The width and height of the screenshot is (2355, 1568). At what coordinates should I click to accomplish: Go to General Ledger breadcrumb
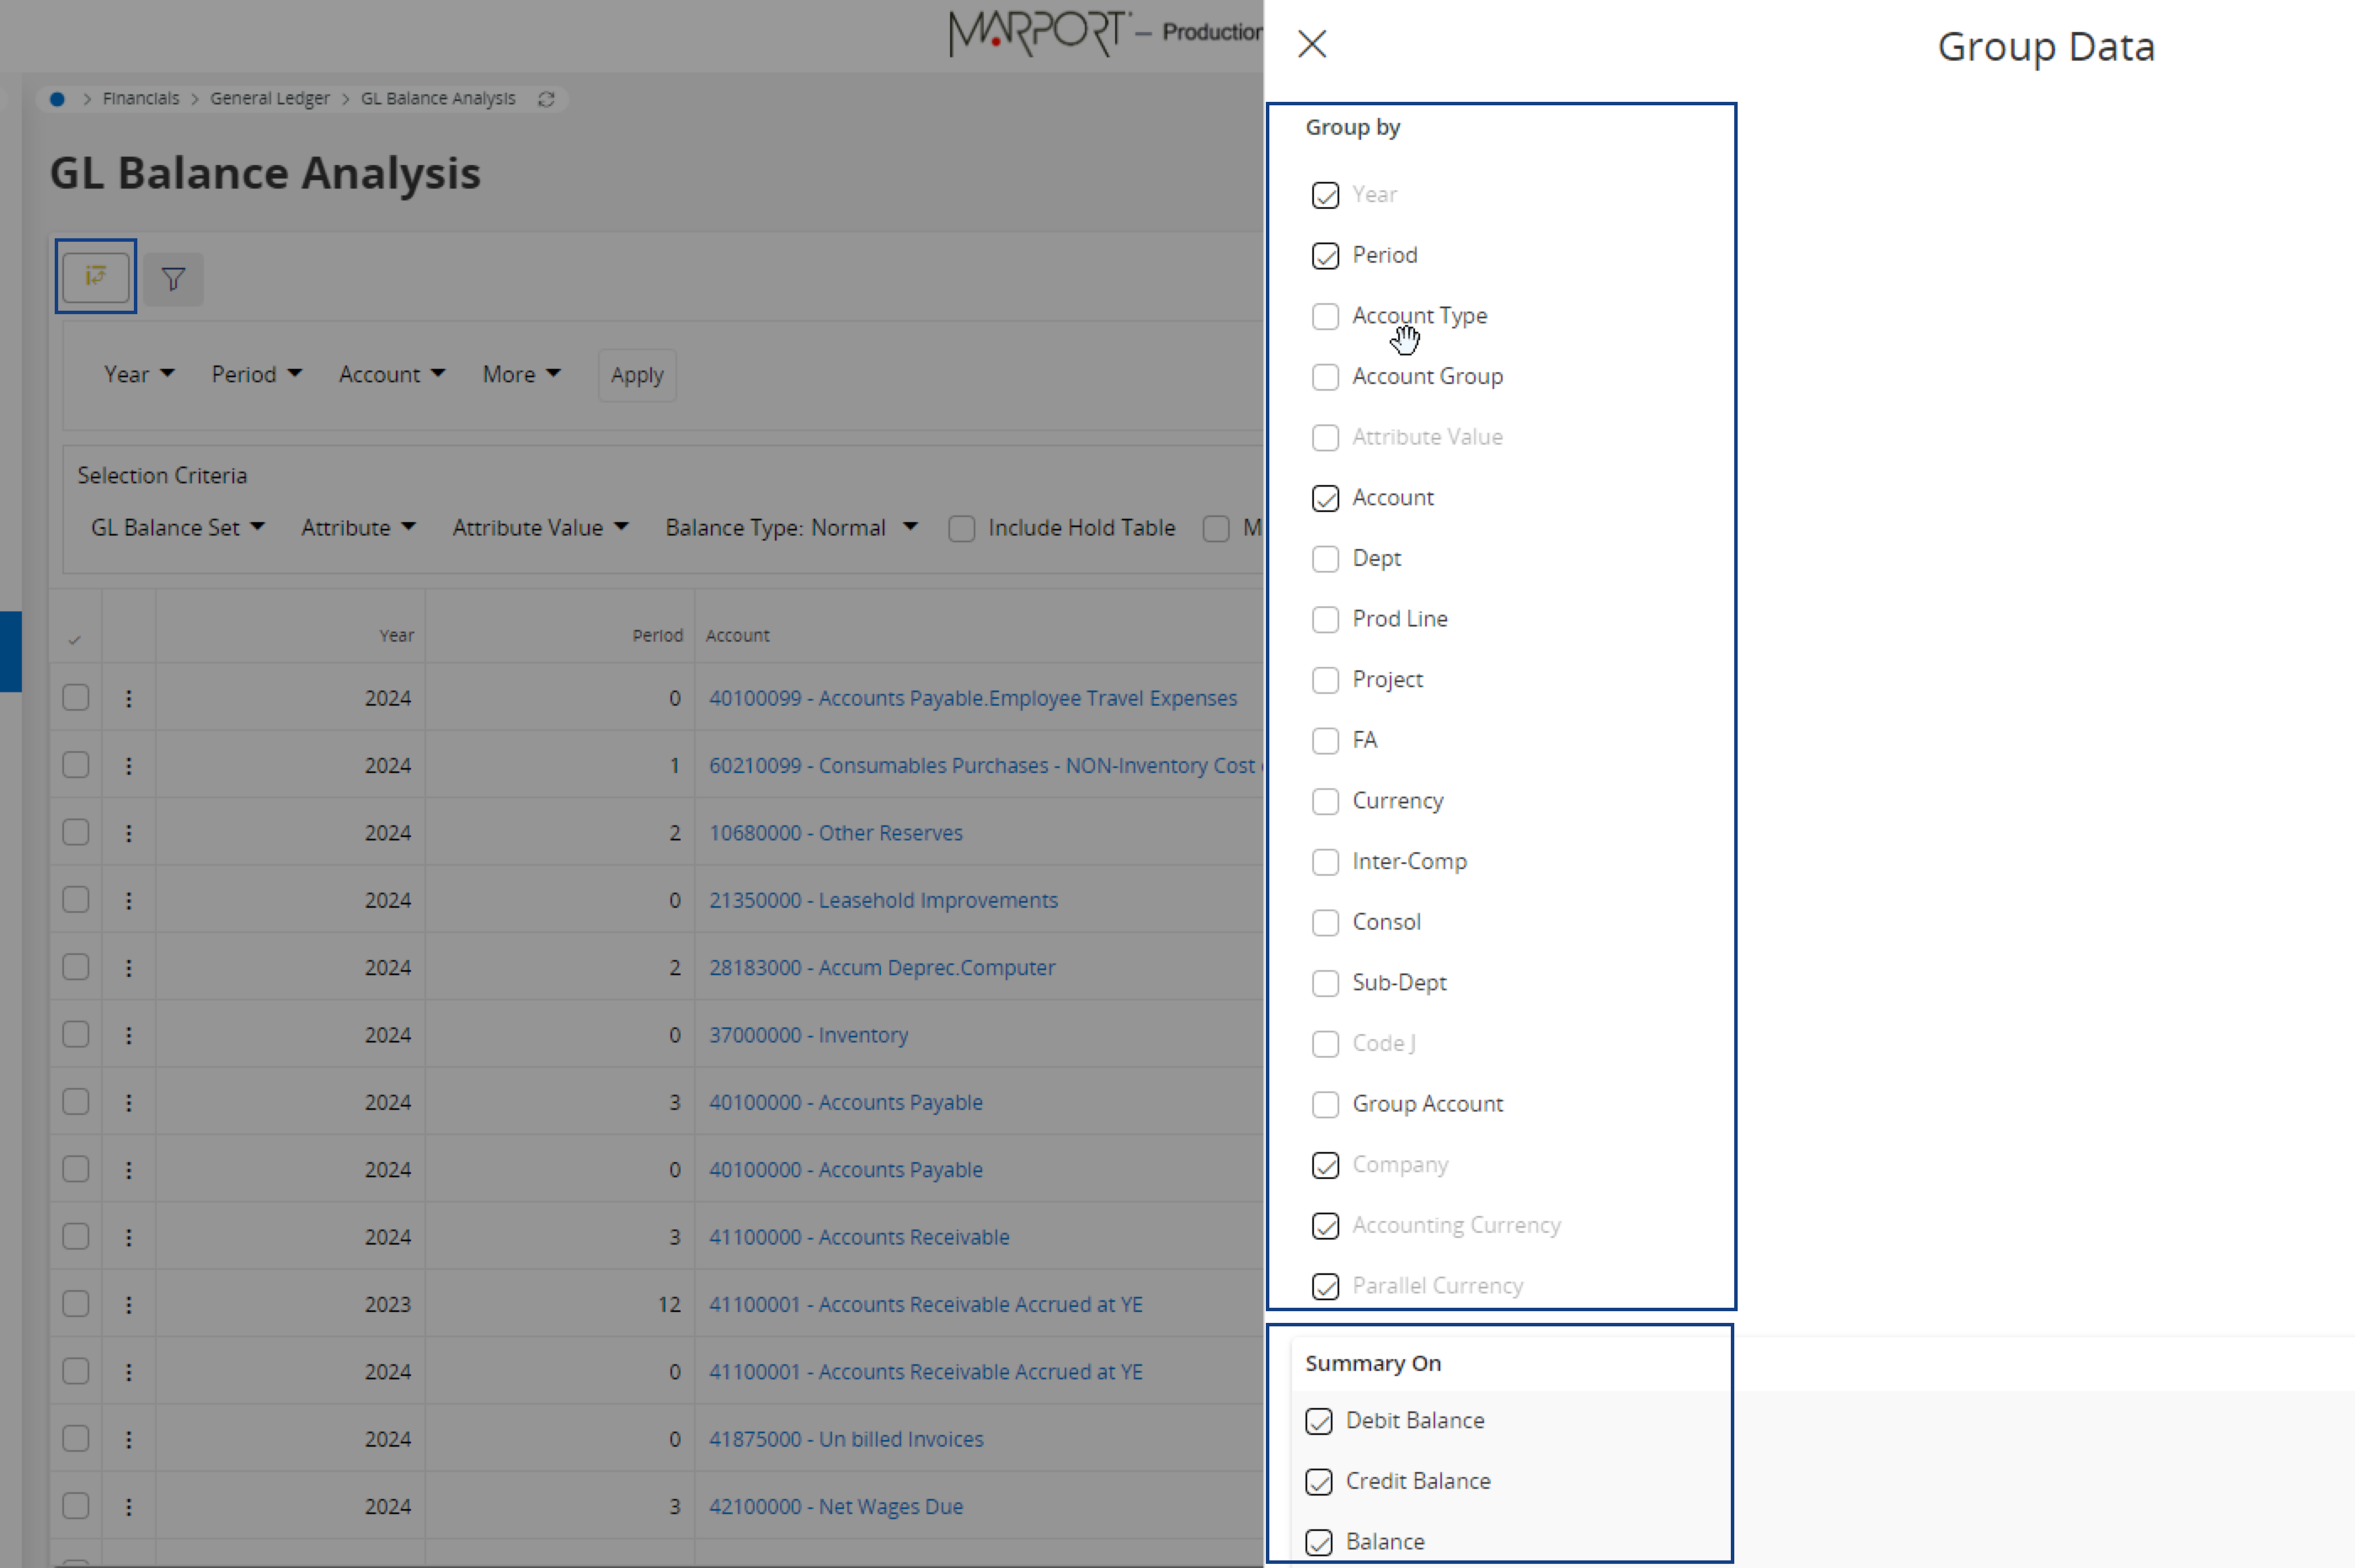click(x=269, y=99)
